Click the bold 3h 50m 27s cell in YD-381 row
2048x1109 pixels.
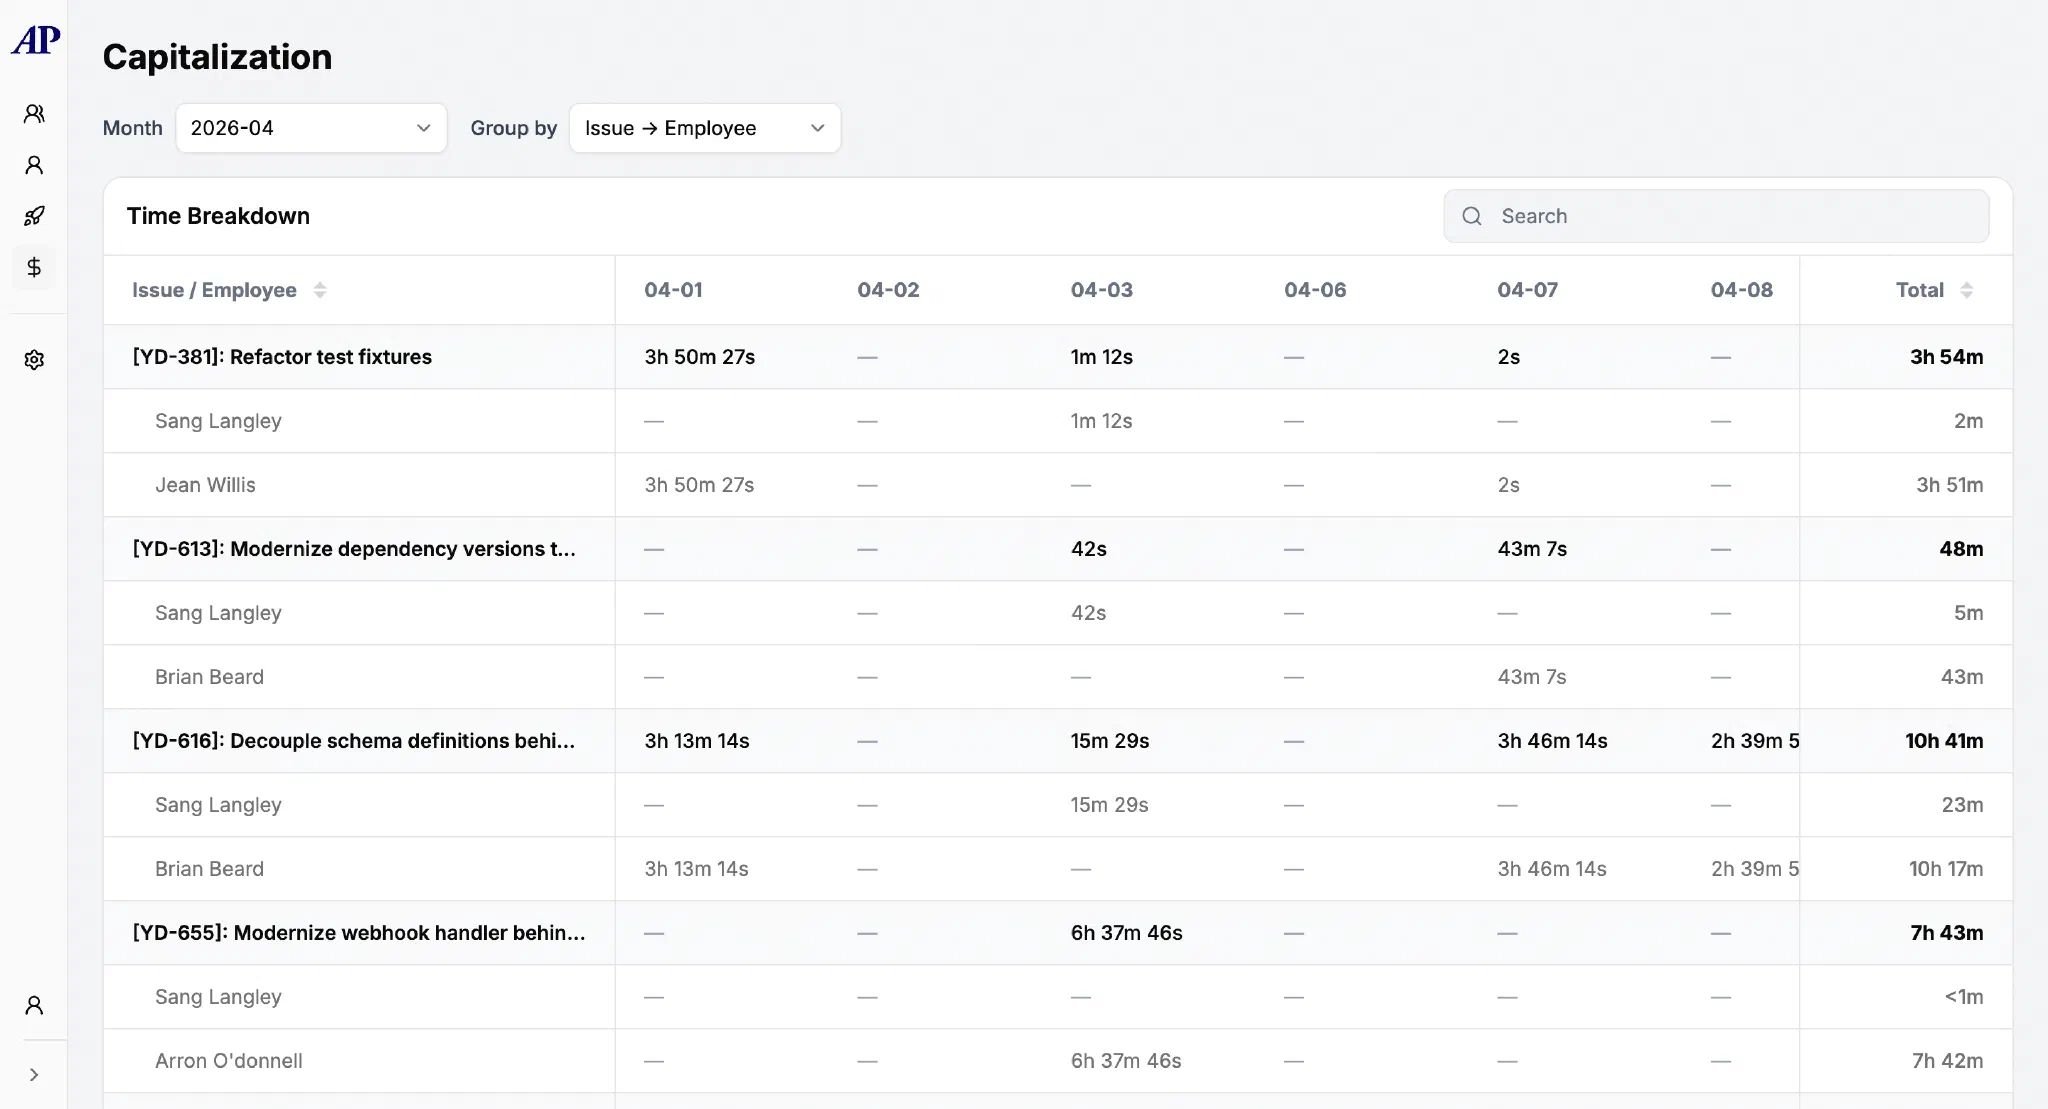pos(699,357)
